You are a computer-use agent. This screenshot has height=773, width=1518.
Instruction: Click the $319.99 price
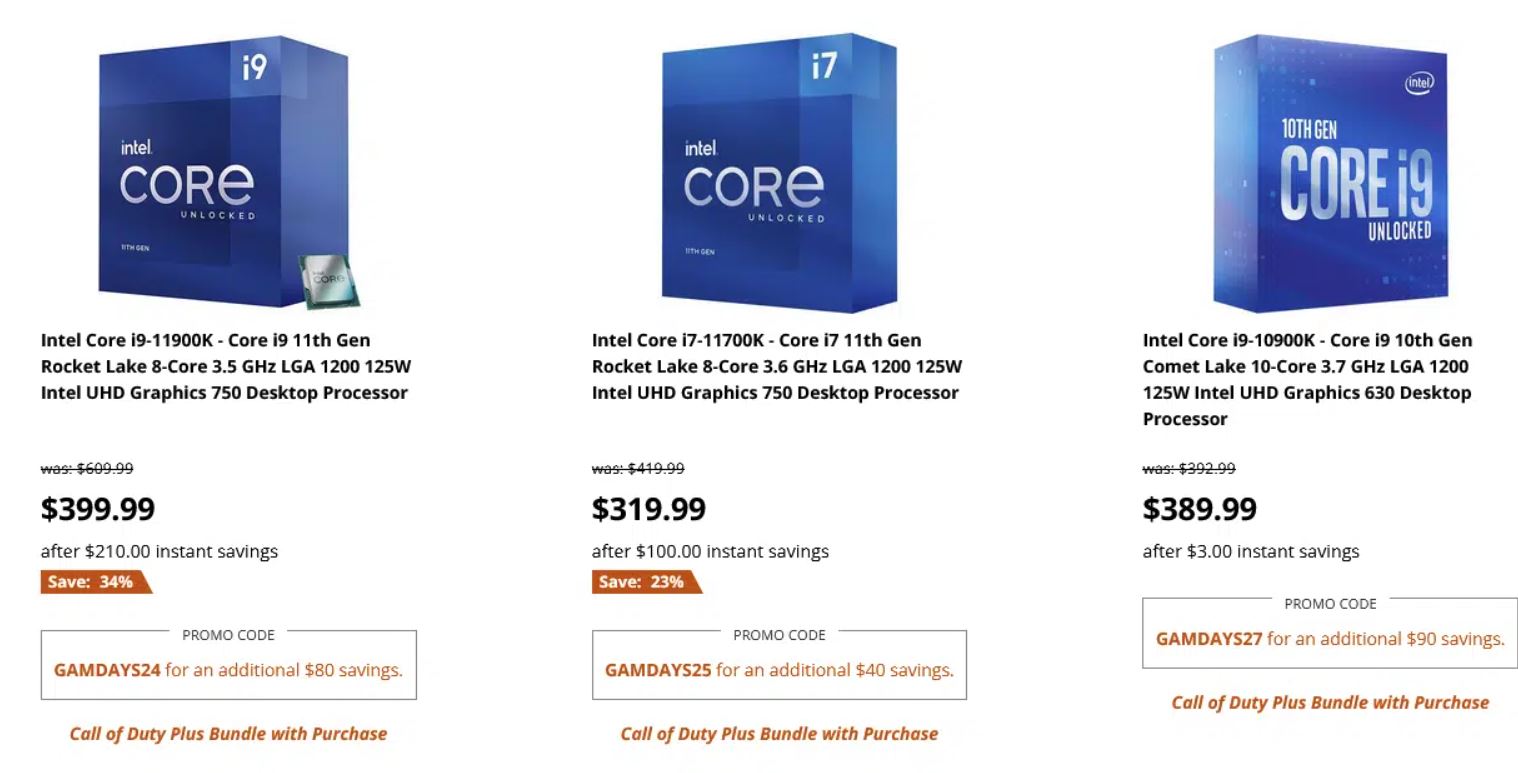pos(649,509)
